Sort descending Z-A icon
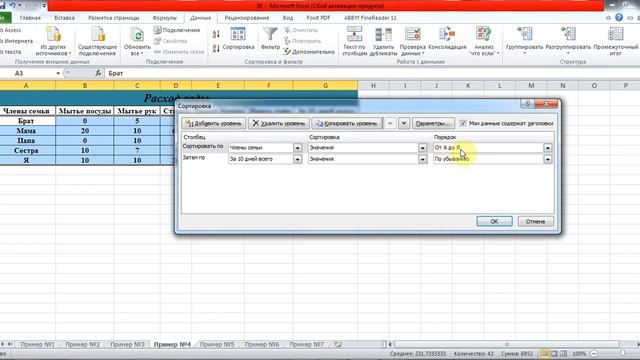This screenshot has width=640, height=360. click(216, 48)
